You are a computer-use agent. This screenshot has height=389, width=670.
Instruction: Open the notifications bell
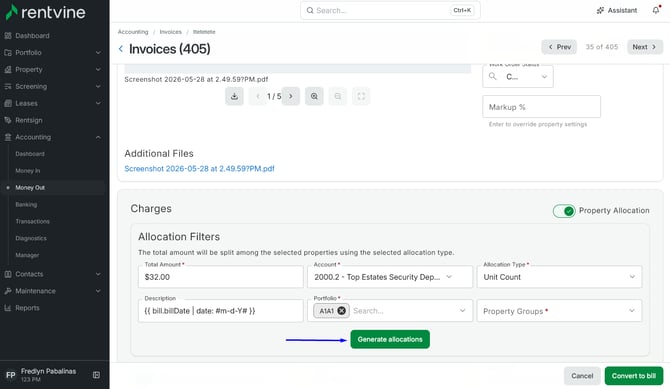[656, 10]
